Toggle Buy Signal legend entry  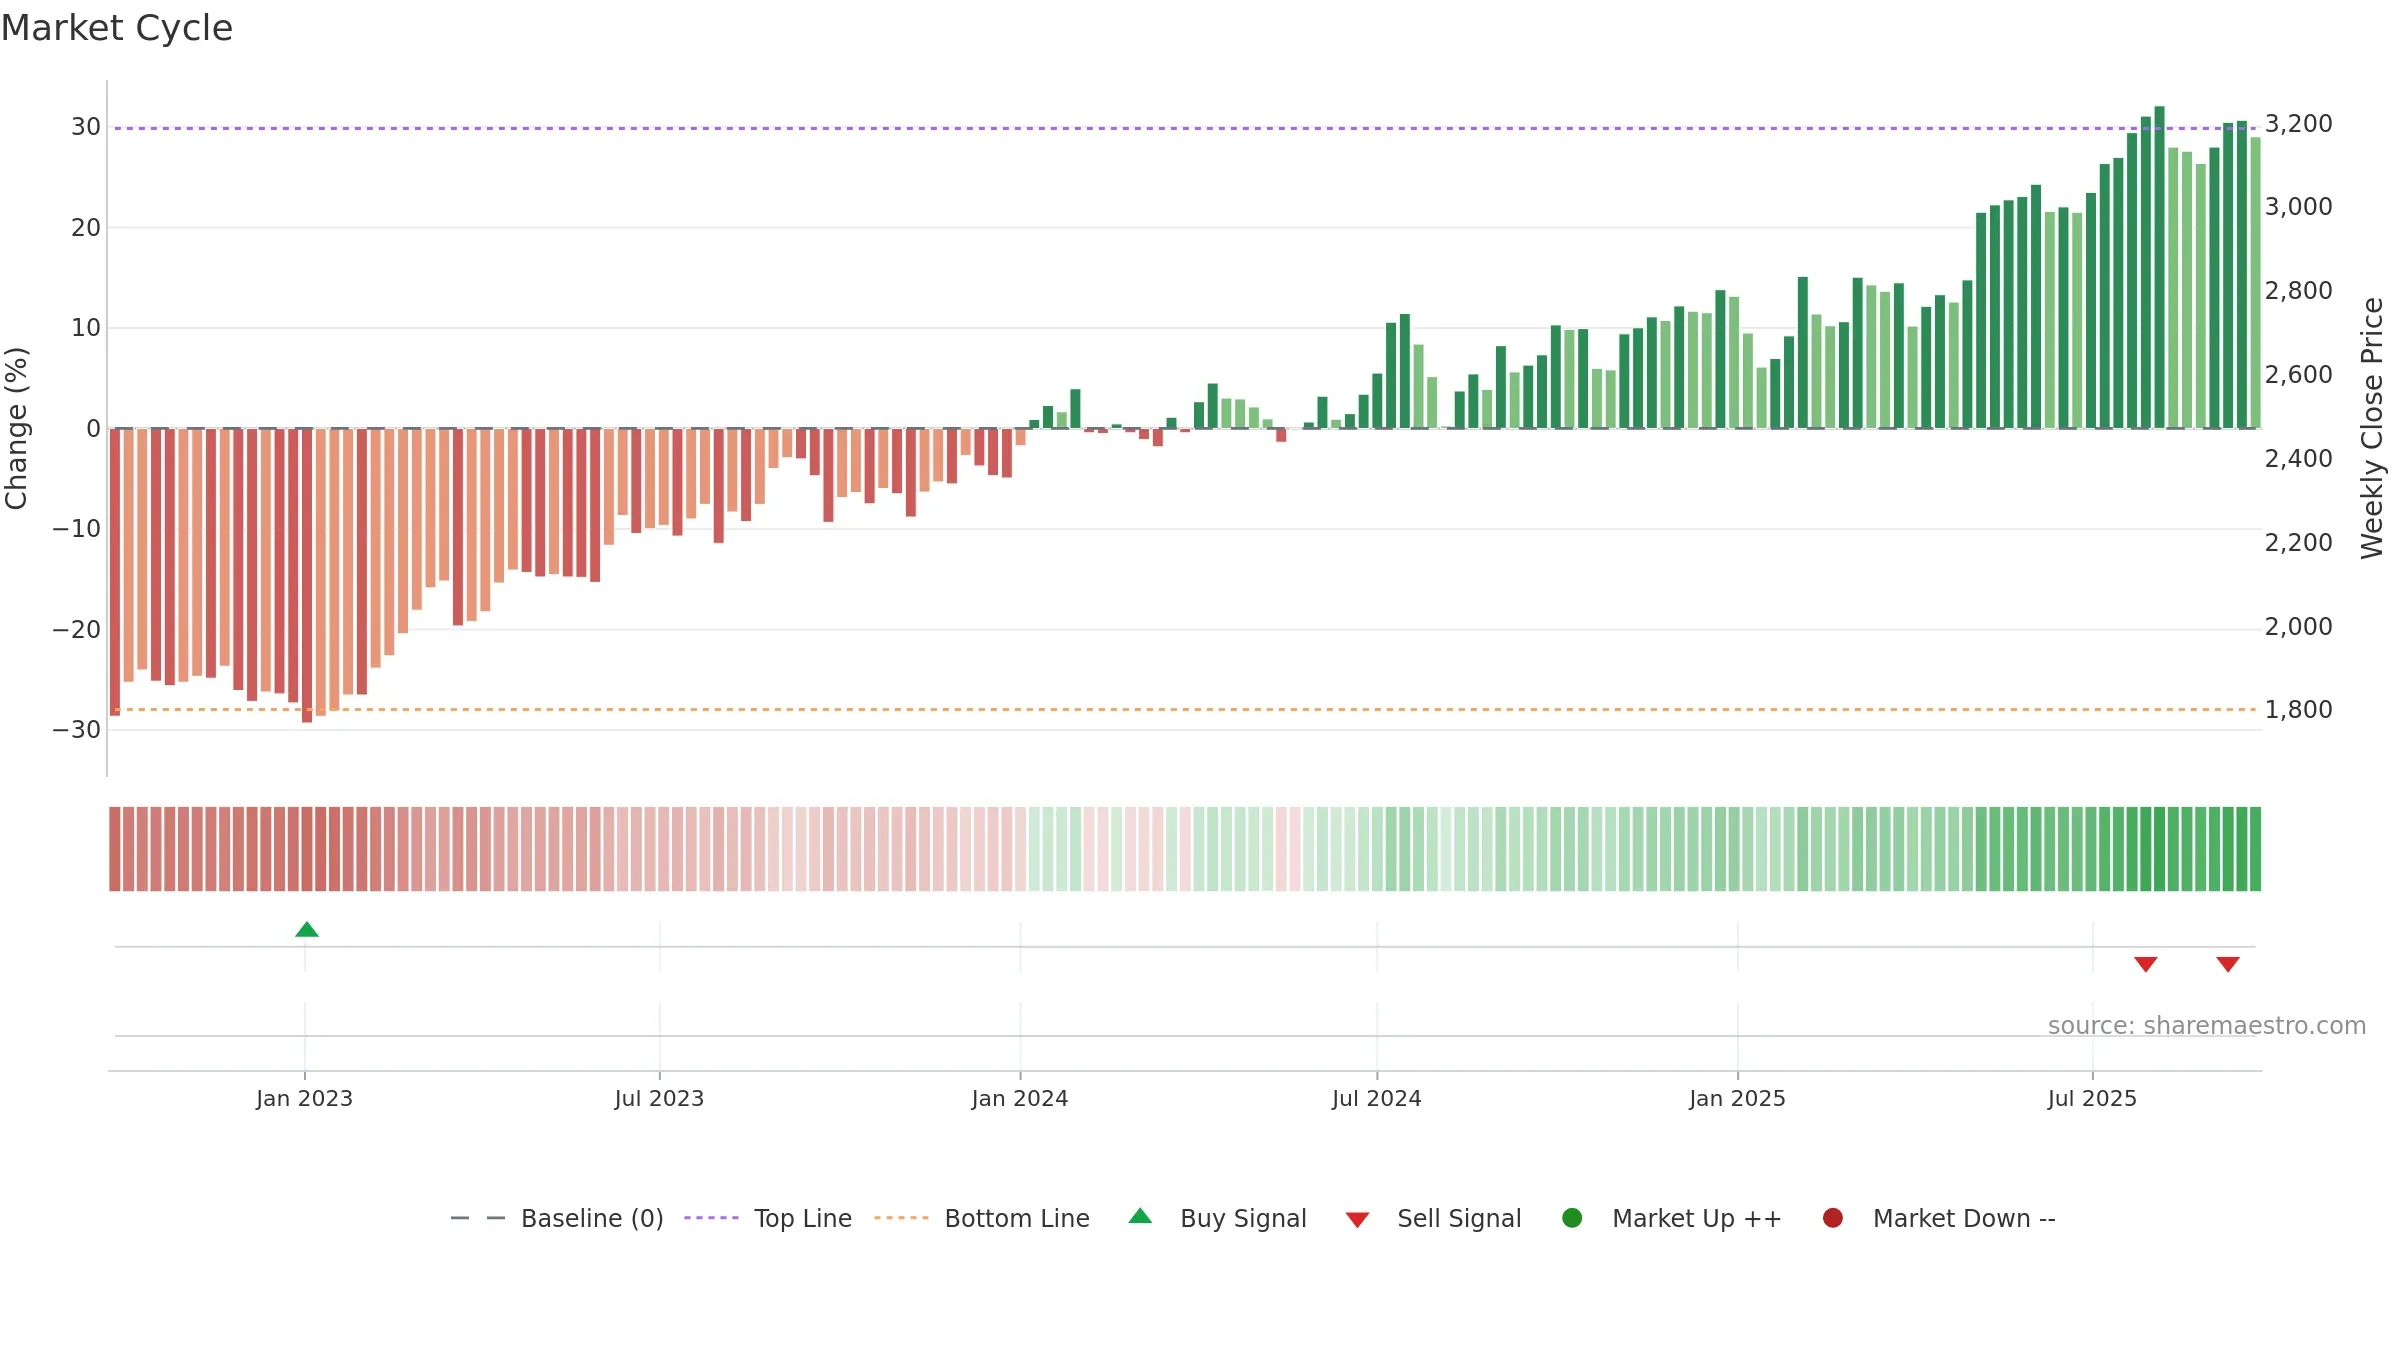1217,1219
